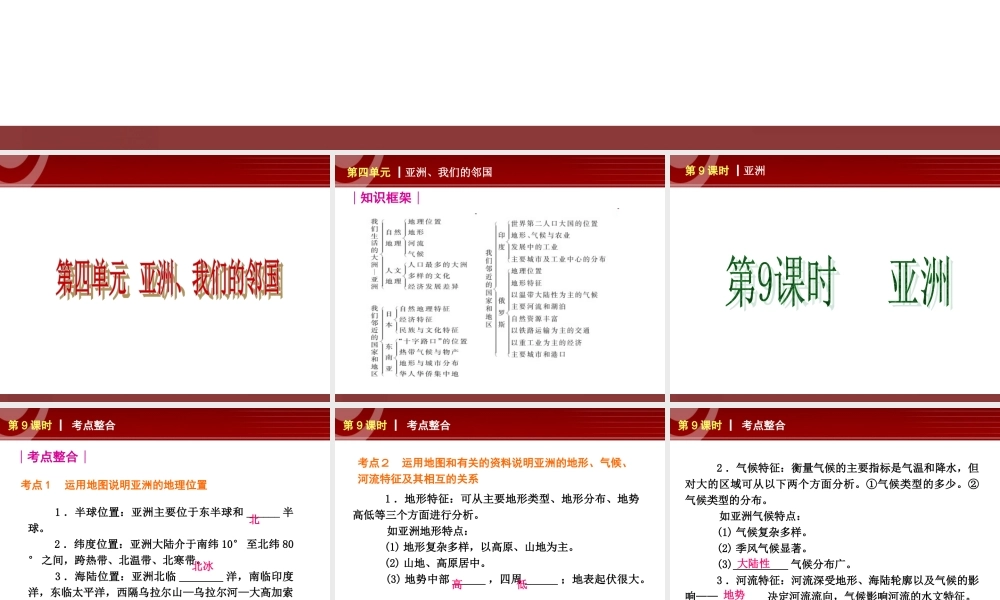This screenshot has width=1000, height=600.
Task: Collapse the 东南亚 branch node
Action: pos(388,357)
